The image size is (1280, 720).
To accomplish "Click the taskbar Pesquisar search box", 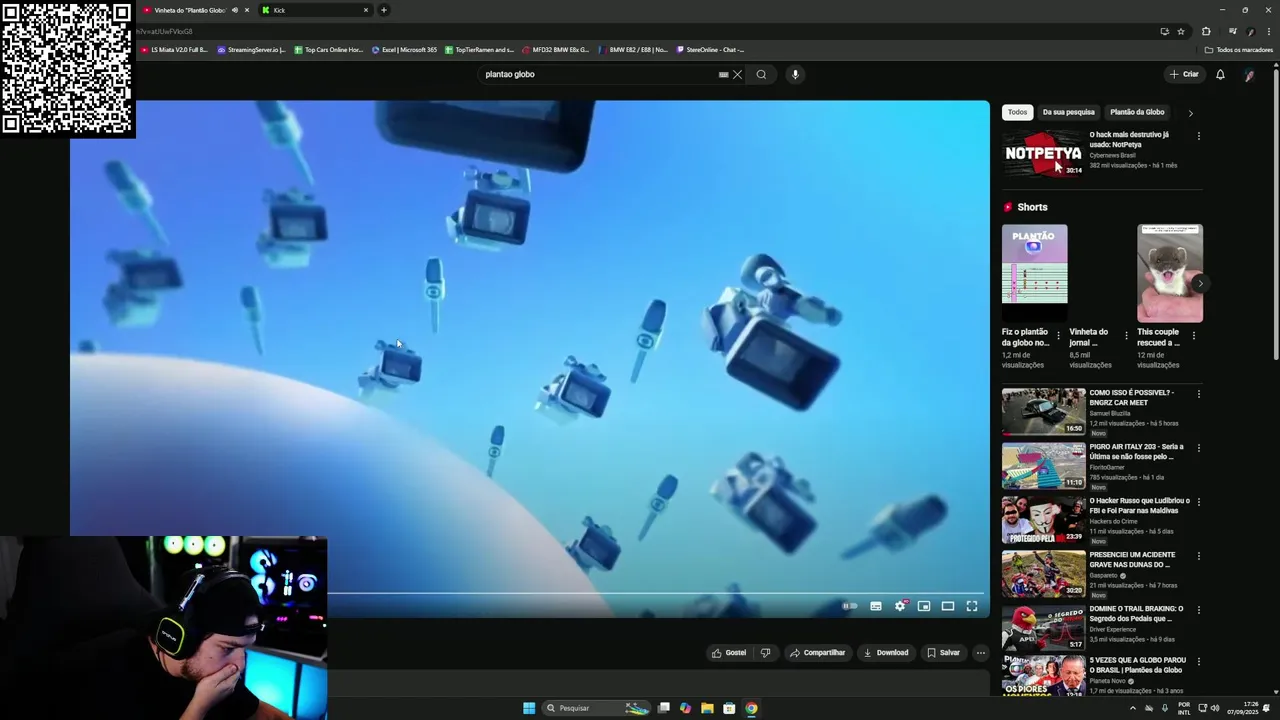I will [597, 708].
